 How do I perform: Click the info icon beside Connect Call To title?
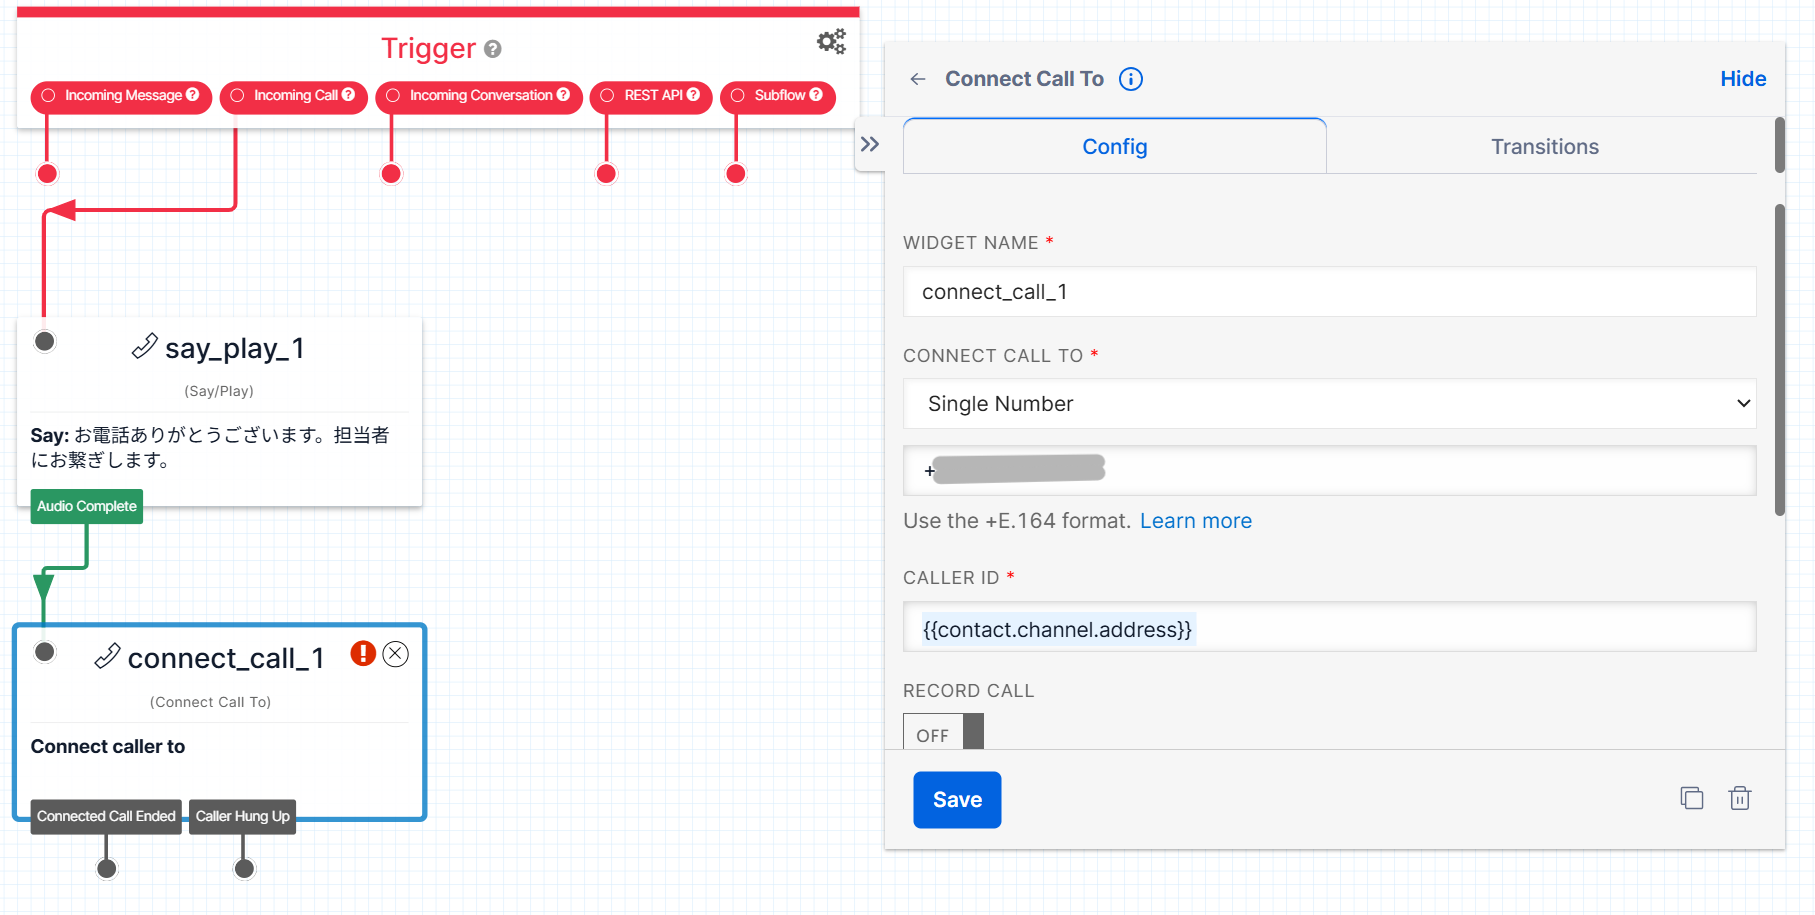pyautogui.click(x=1131, y=79)
